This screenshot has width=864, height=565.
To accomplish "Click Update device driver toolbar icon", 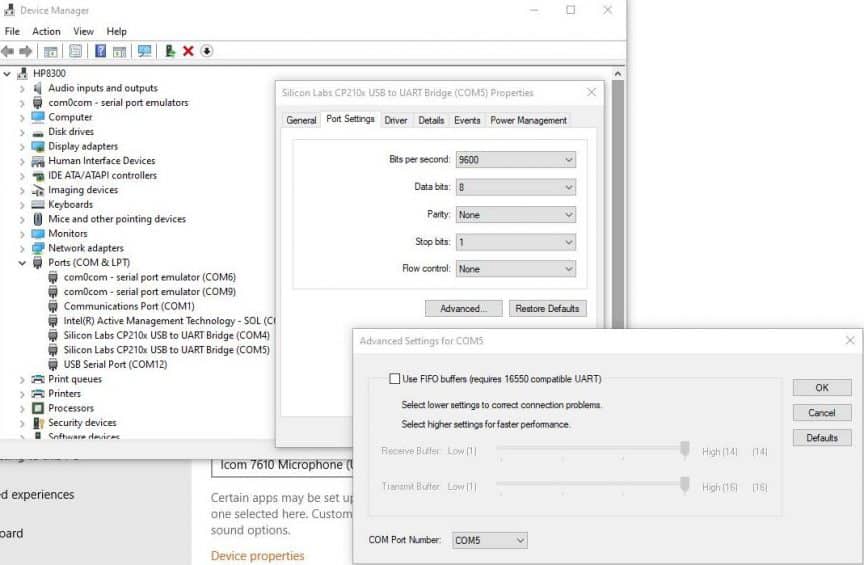I will [x=170, y=51].
